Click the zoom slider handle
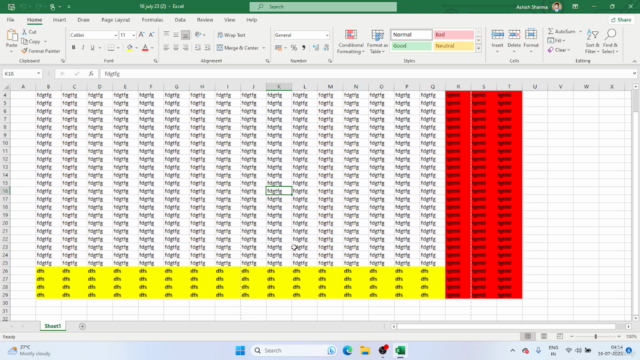Image resolution: width=640 pixels, height=360 pixels. tap(596, 336)
